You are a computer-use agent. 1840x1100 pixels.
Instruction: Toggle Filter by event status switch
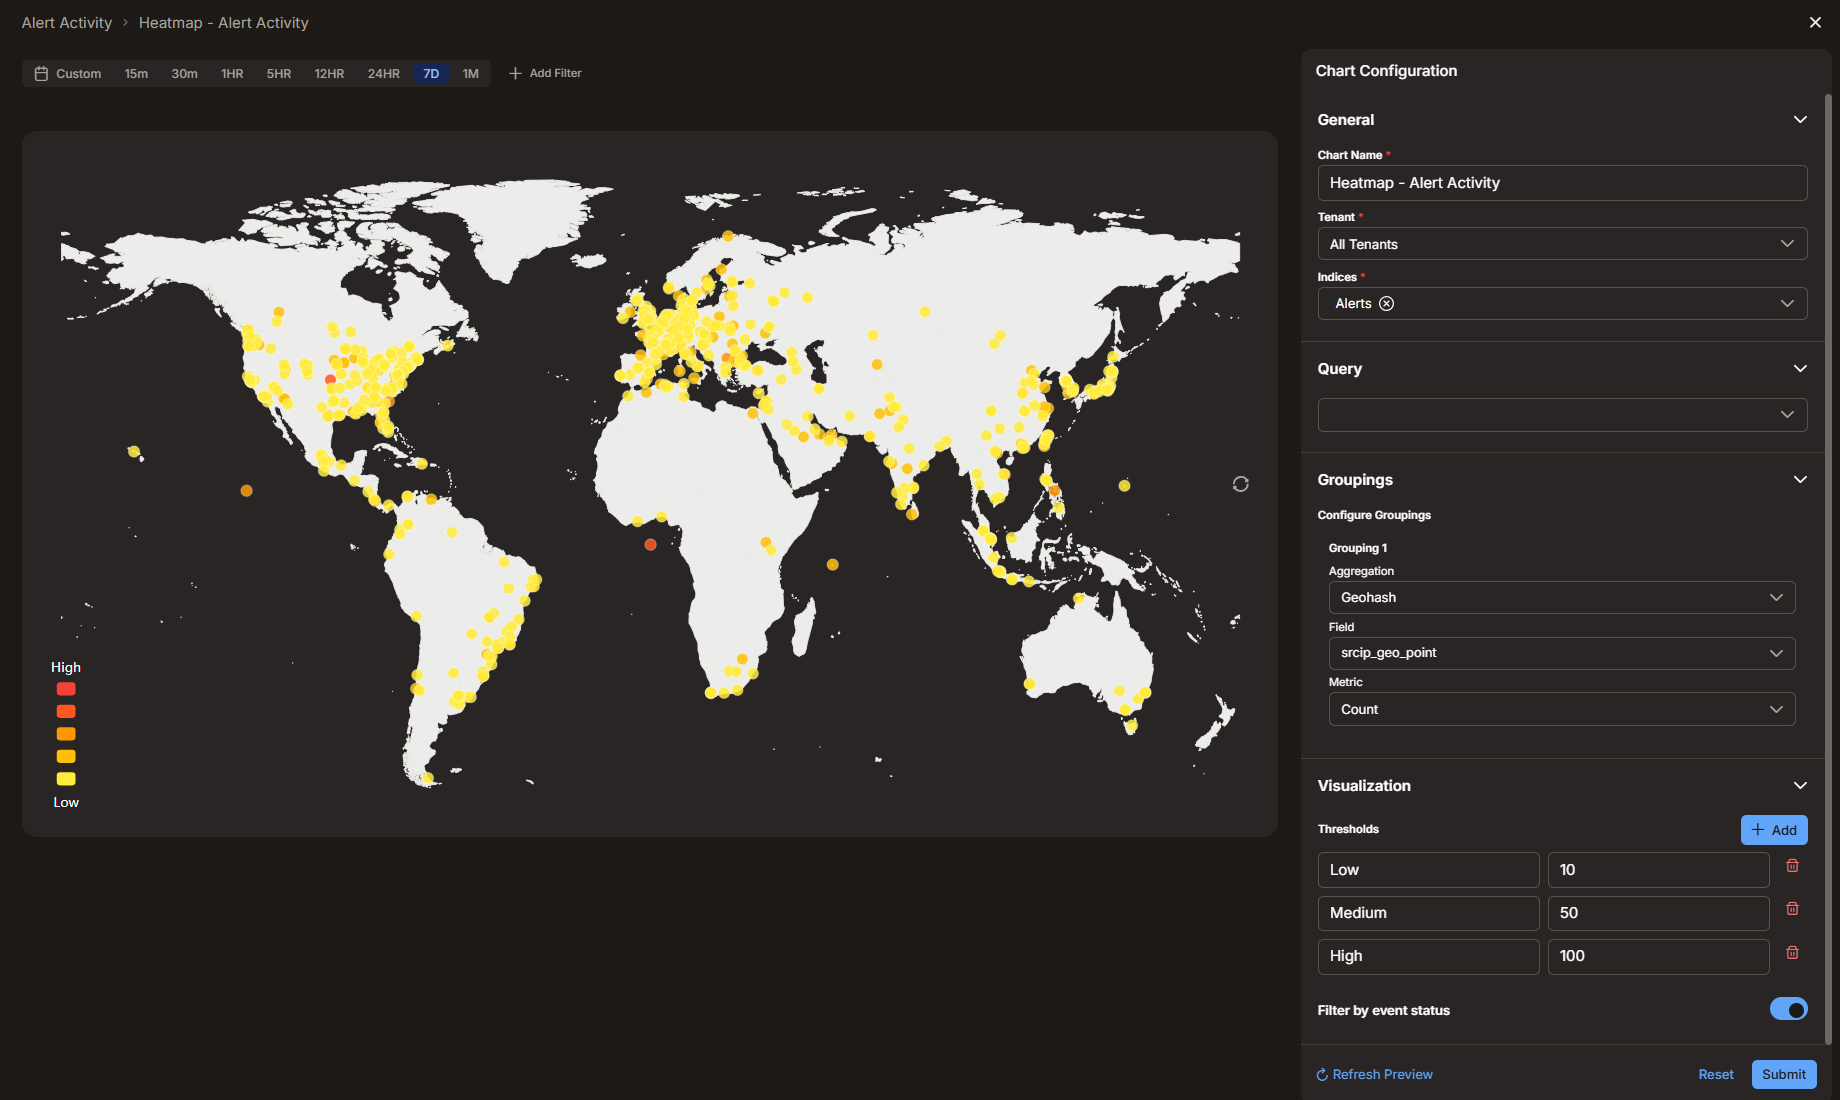click(x=1788, y=1010)
